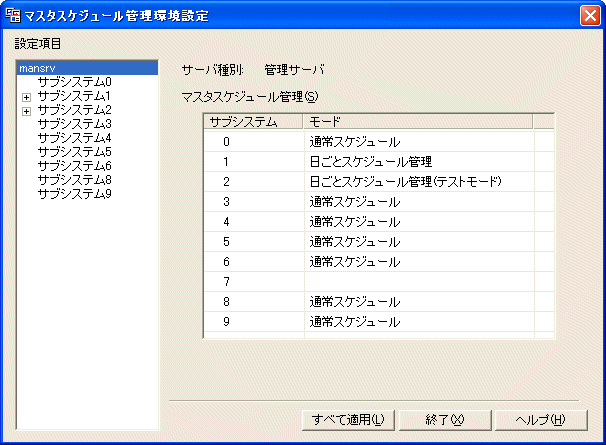Select サブシステム8 in the tree
This screenshot has height=445, width=606.
[74, 180]
